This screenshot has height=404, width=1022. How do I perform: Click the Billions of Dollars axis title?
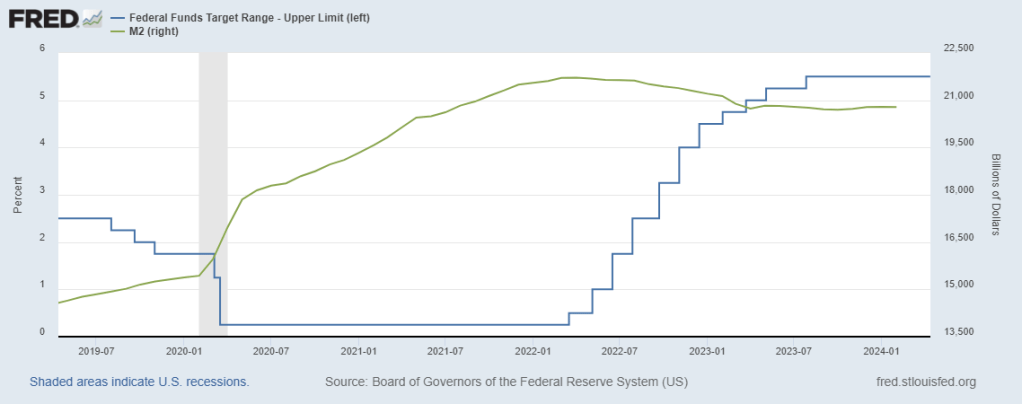point(996,194)
